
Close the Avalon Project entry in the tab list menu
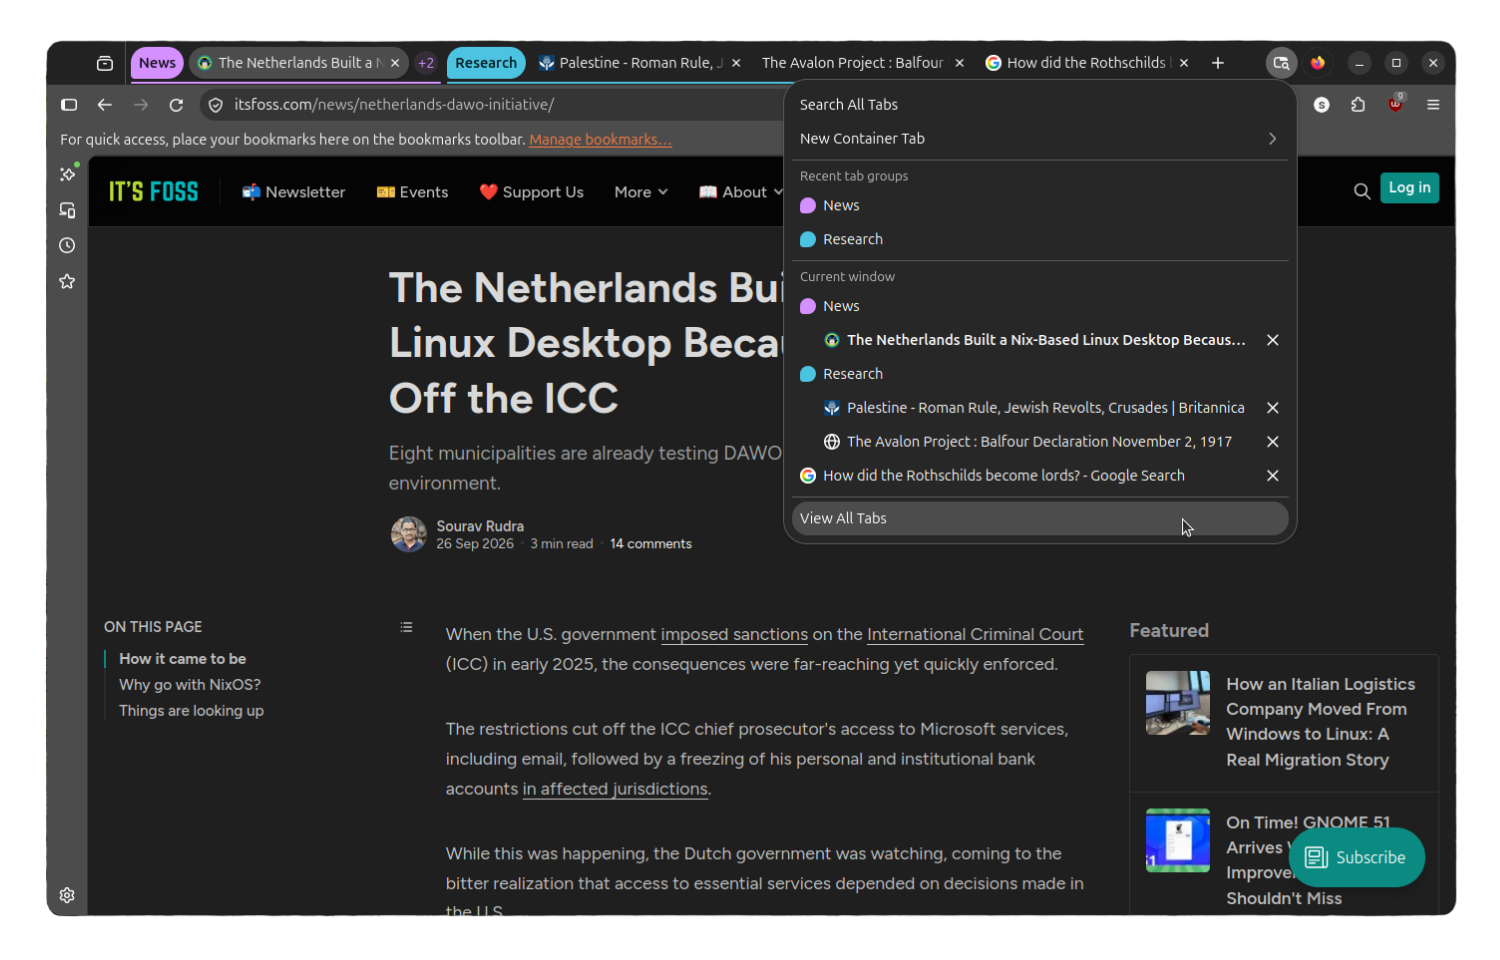click(1273, 443)
